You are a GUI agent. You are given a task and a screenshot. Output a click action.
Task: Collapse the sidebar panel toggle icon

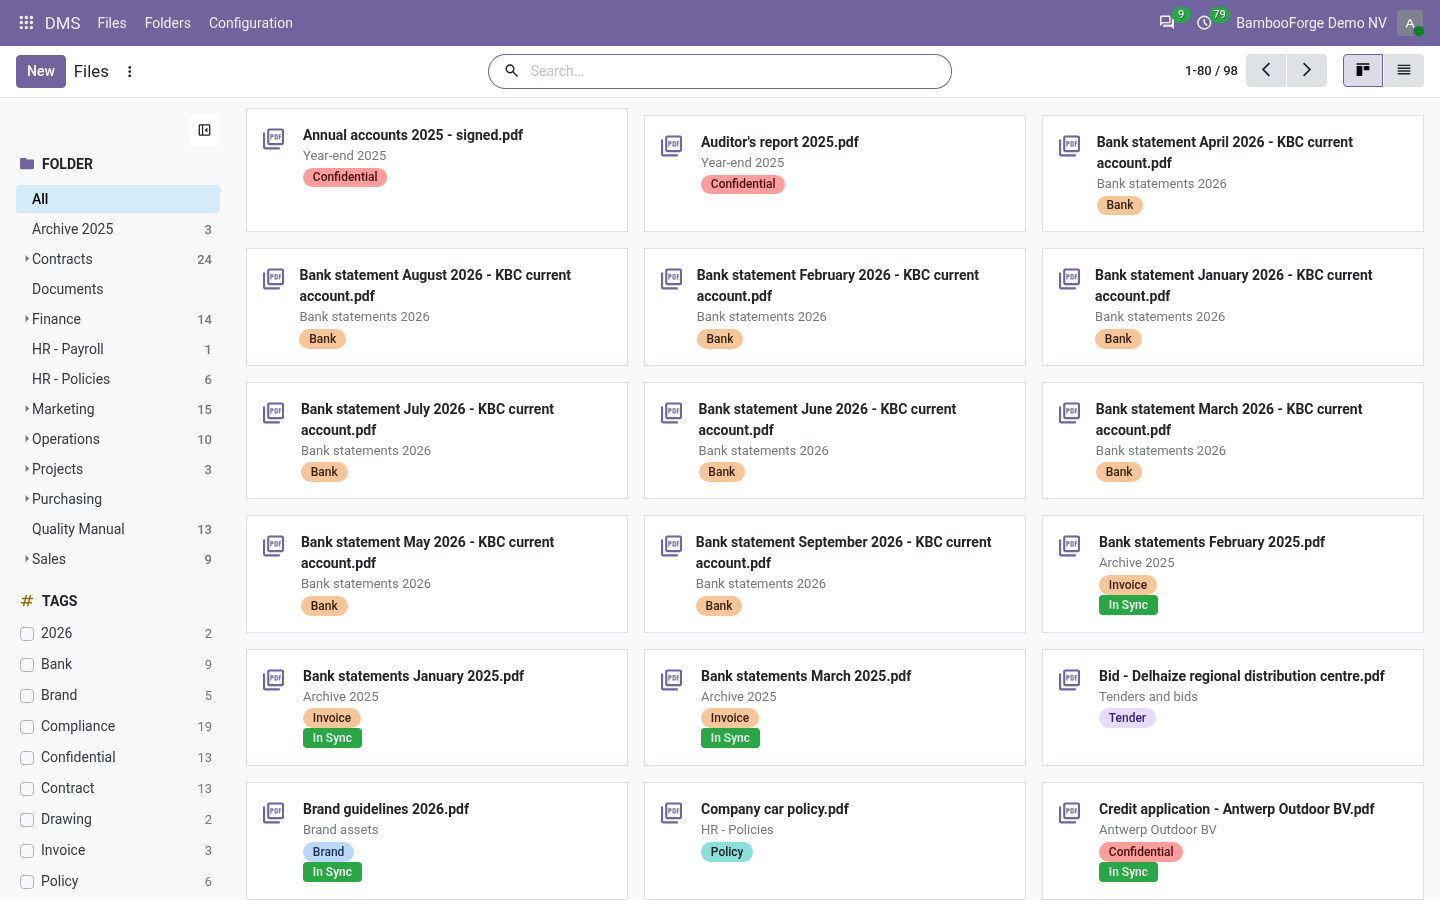204,130
